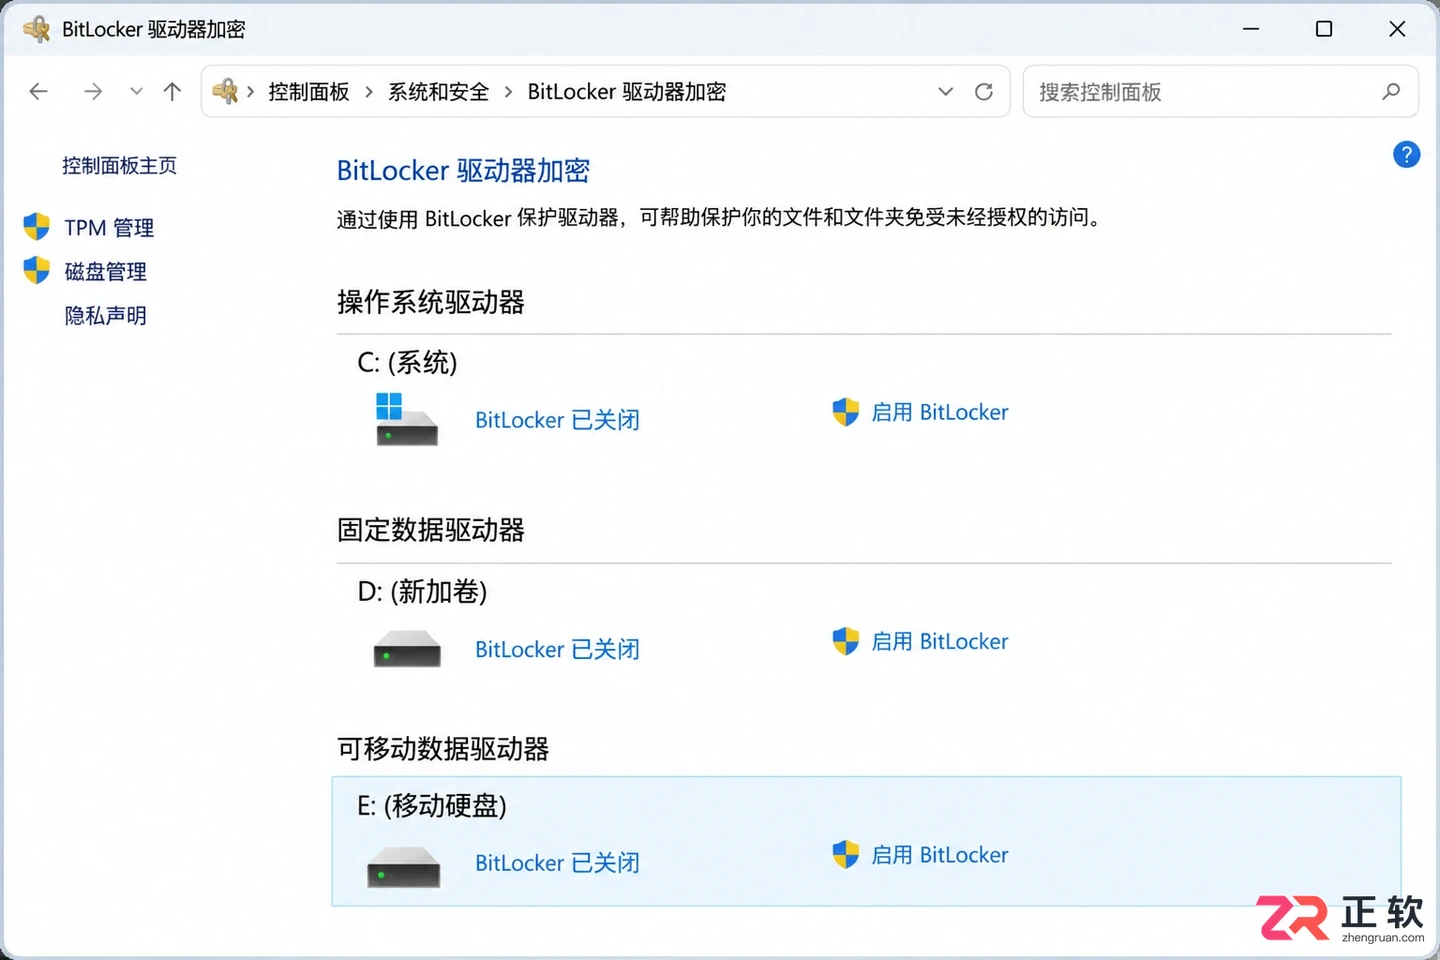Click the title bar BitLocker key icon

click(x=37, y=29)
